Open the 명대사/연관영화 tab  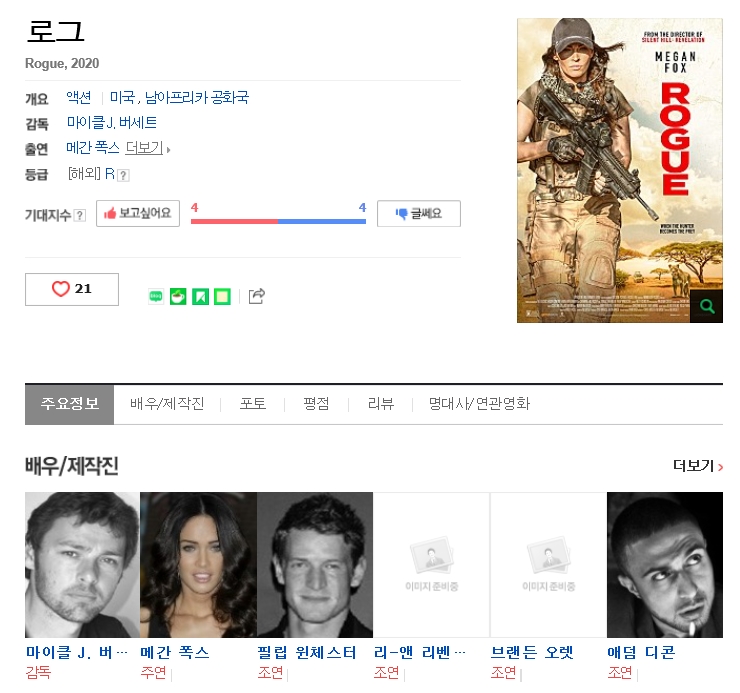tap(479, 404)
